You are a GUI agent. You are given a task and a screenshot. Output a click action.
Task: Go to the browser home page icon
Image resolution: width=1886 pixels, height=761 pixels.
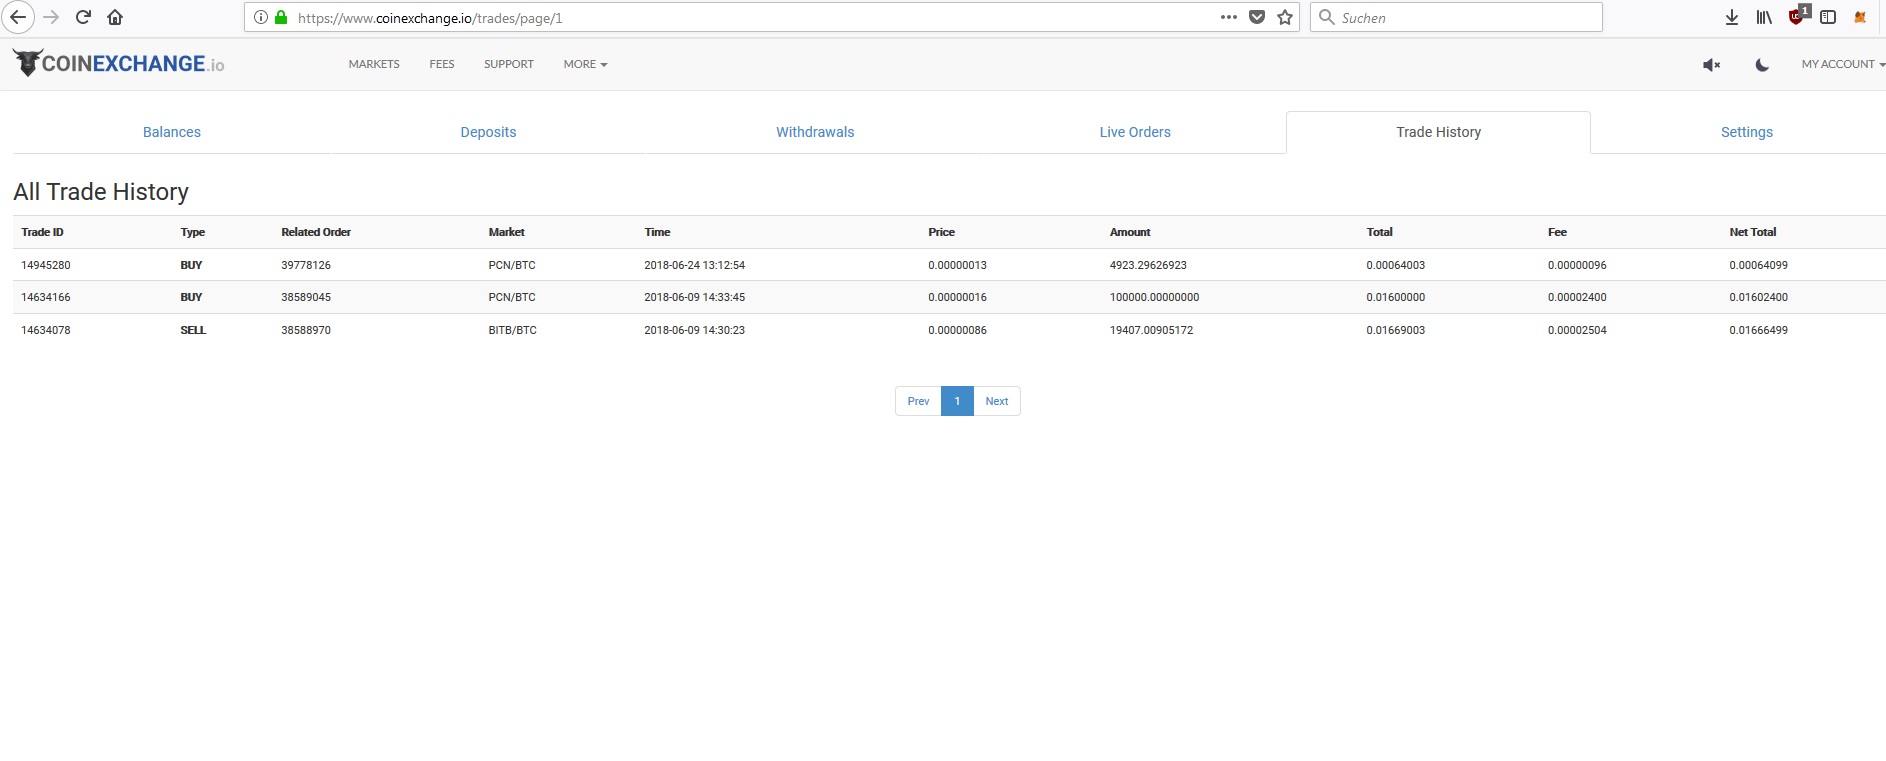coord(115,17)
